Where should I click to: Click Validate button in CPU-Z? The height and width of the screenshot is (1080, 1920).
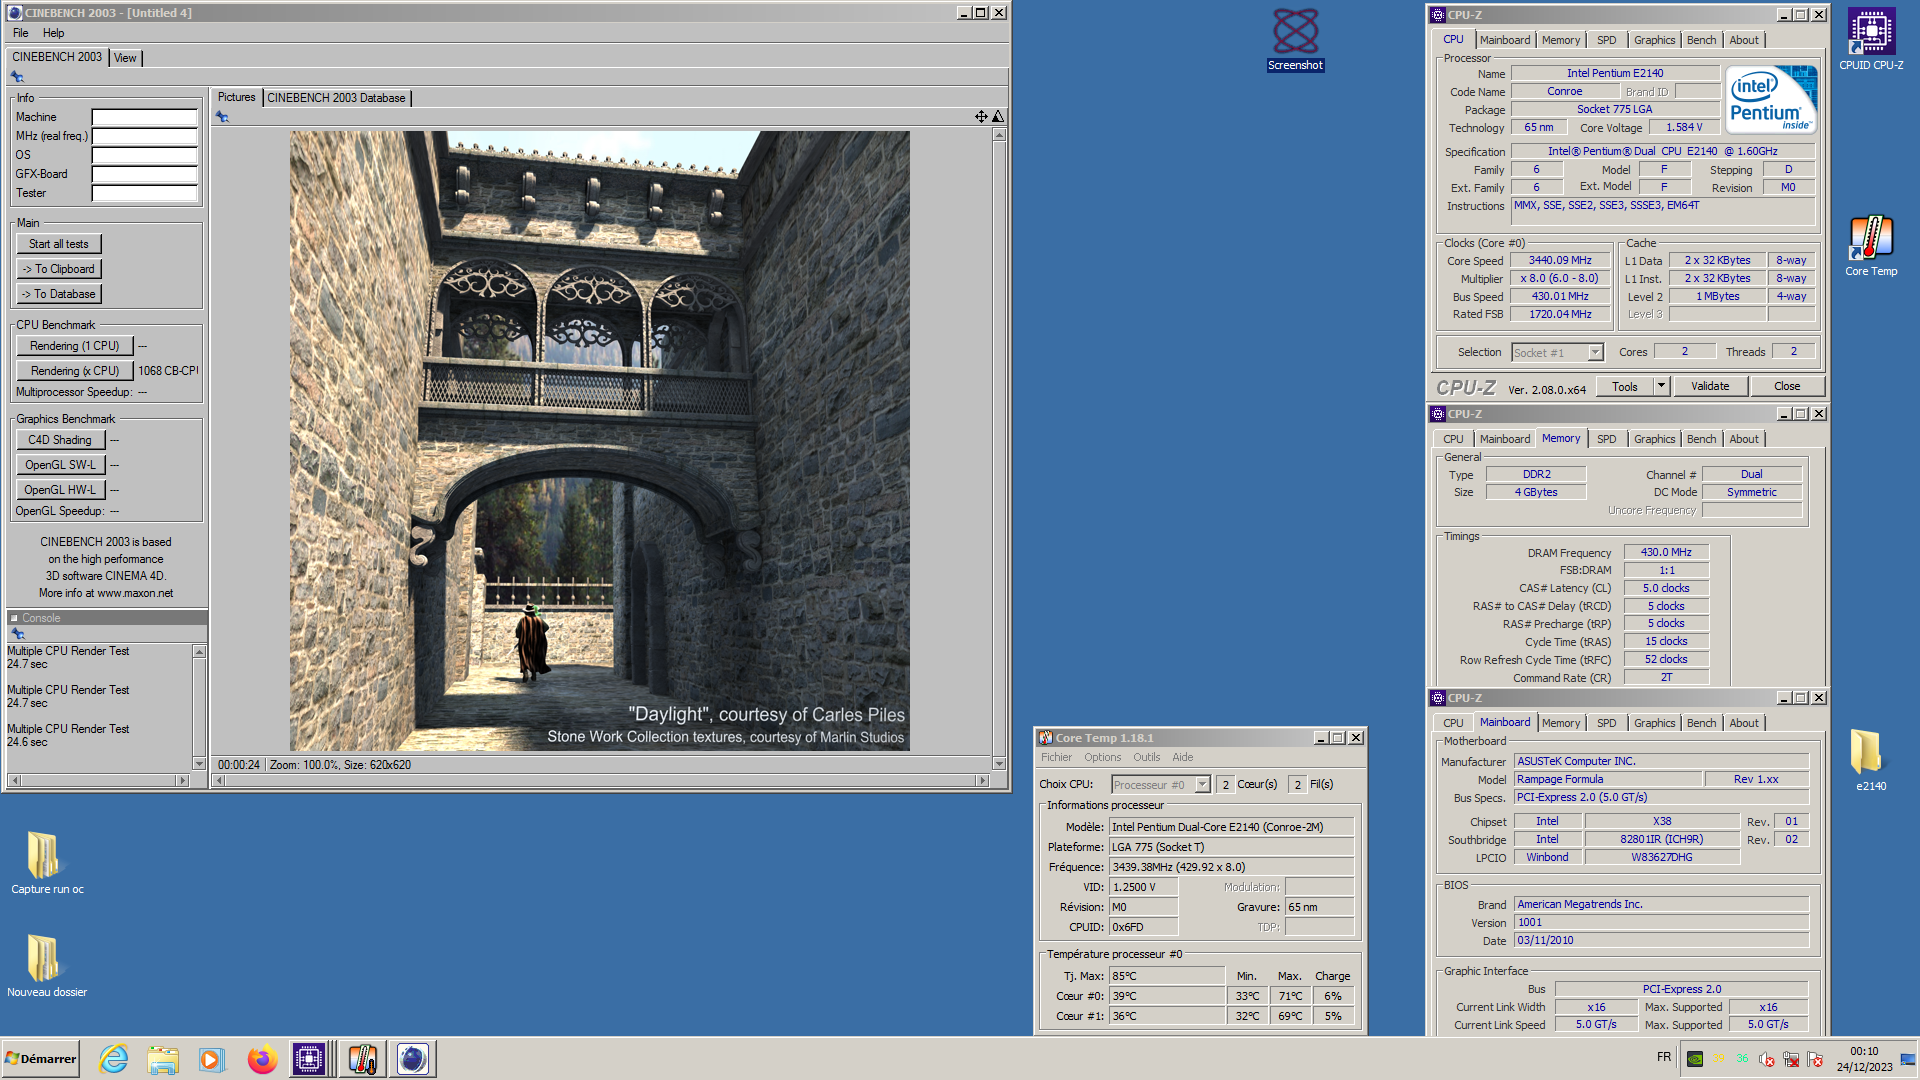point(1710,386)
